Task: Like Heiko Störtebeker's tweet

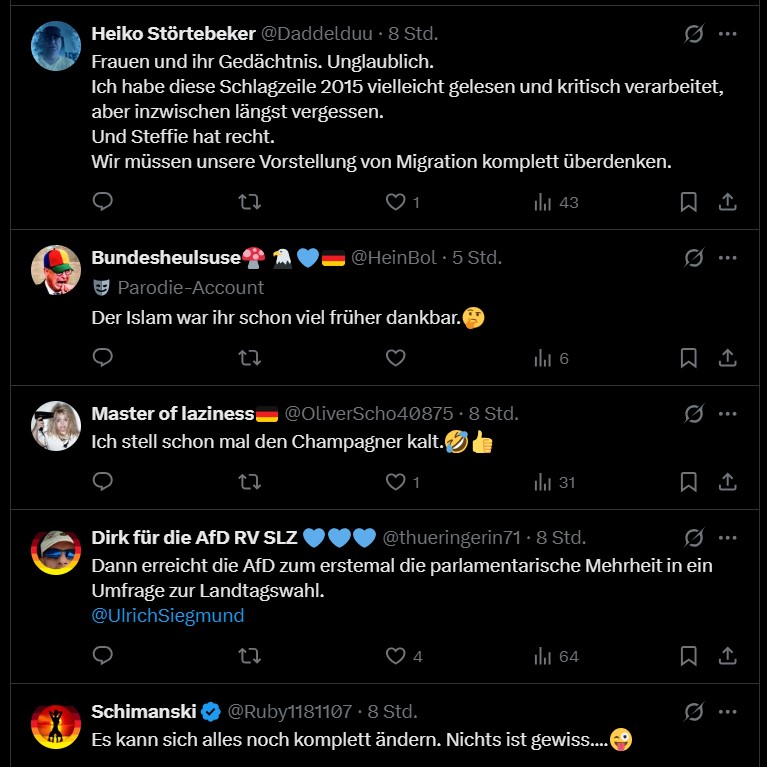Action: 396,202
